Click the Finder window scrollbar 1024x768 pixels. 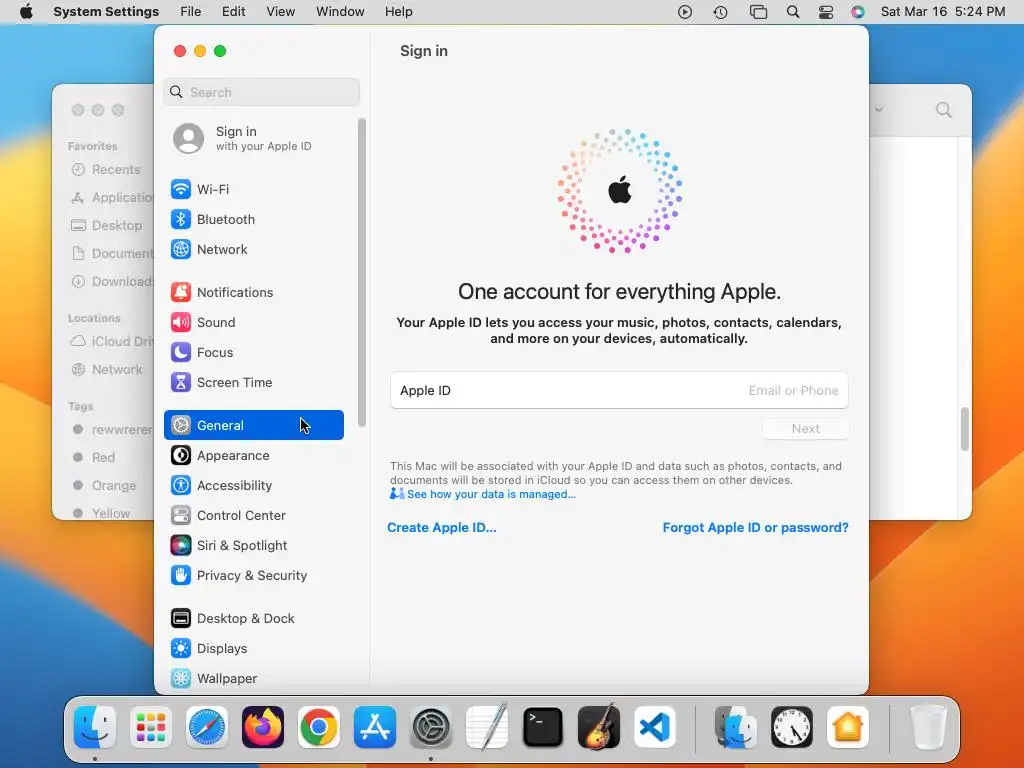click(965, 429)
